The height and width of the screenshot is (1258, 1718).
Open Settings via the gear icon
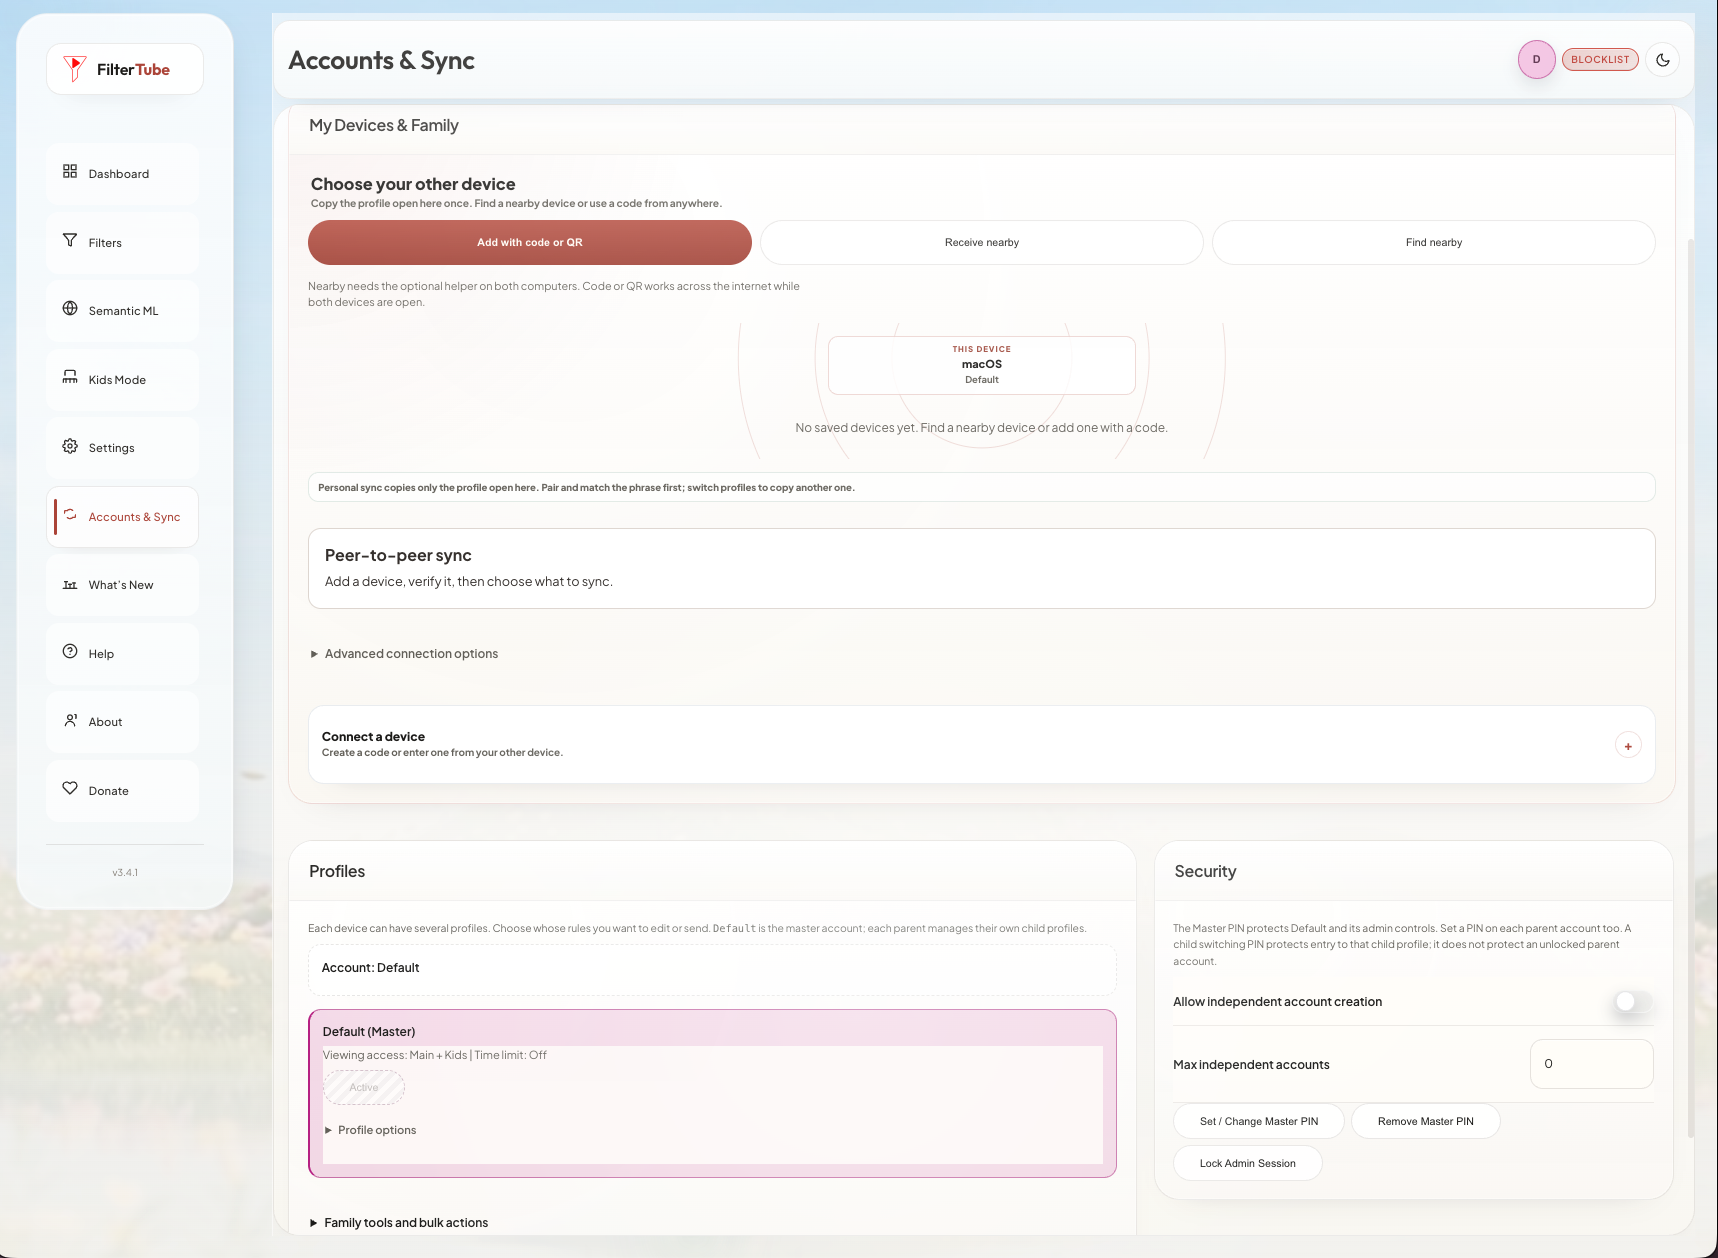tap(70, 446)
